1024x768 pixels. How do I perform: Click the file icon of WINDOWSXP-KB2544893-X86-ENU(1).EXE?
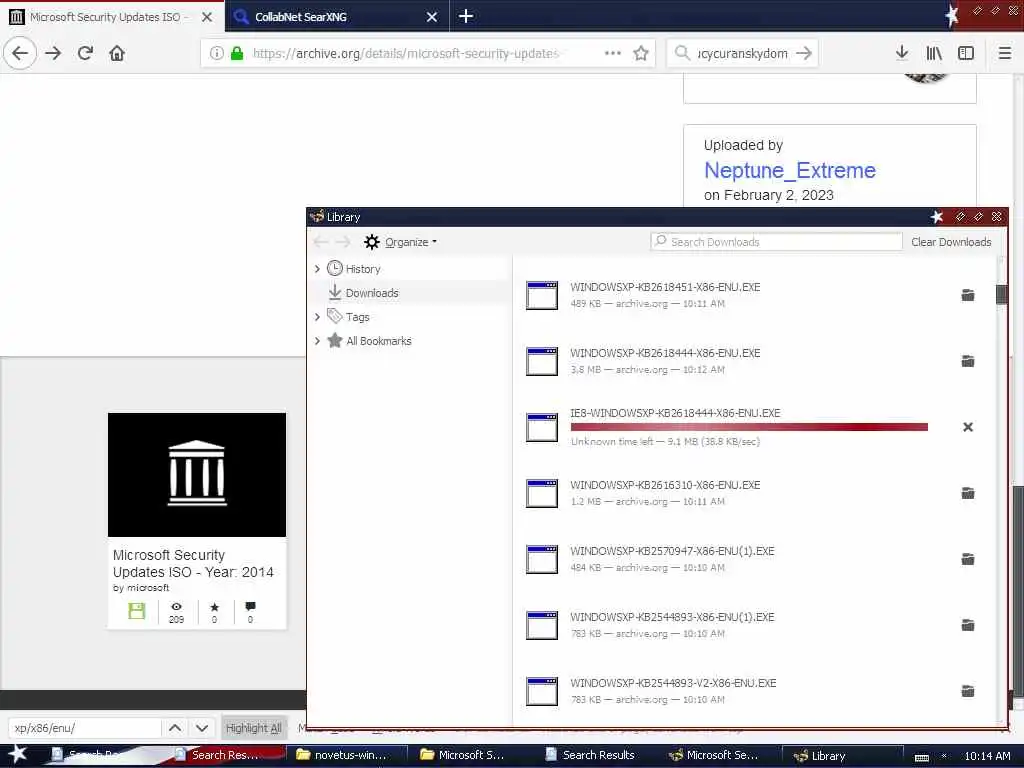(x=542, y=625)
